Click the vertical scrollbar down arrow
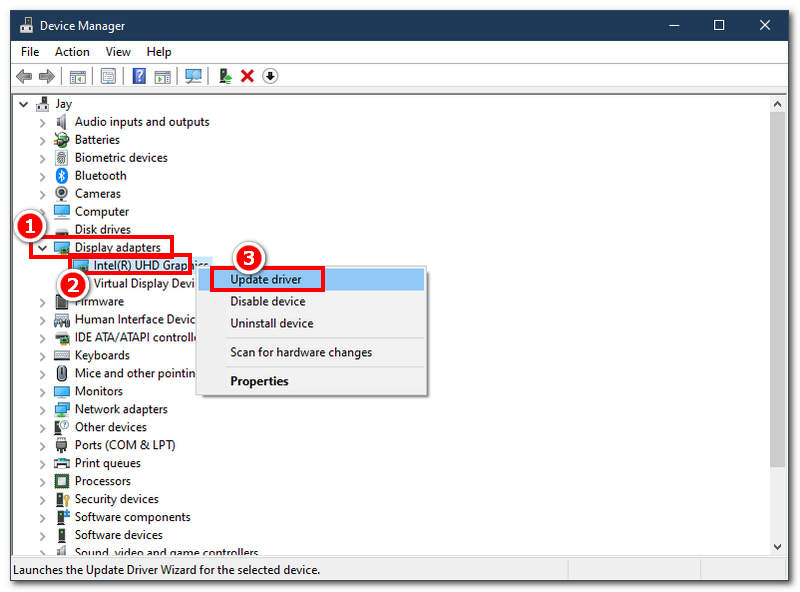The image size is (800, 592). pyautogui.click(x=778, y=547)
